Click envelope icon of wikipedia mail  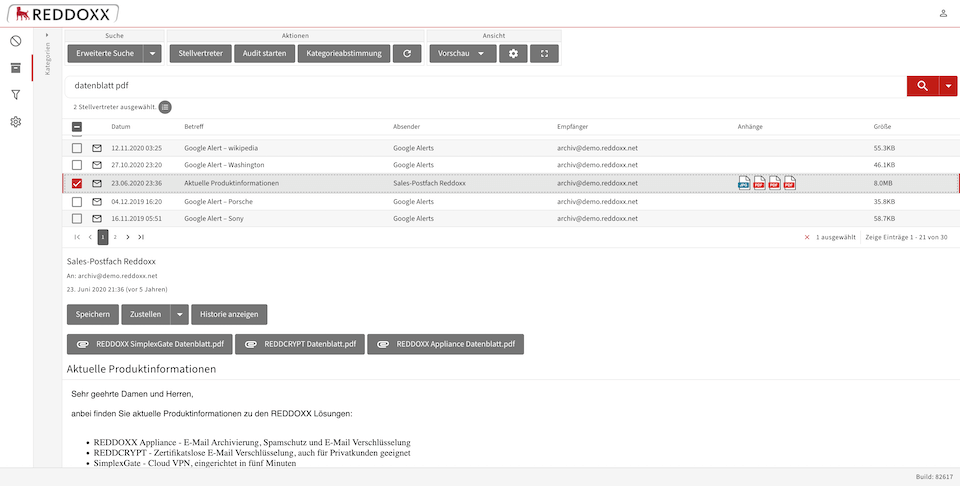pos(97,148)
